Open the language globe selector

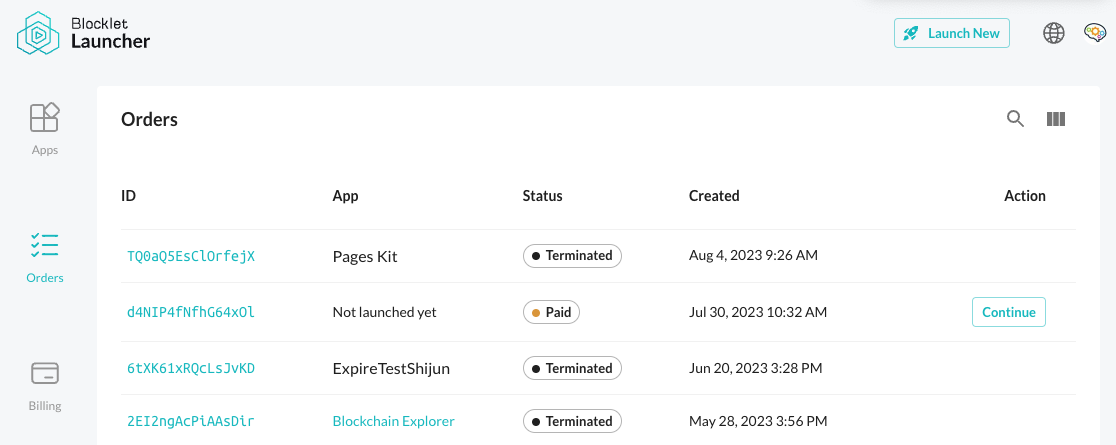click(1054, 33)
